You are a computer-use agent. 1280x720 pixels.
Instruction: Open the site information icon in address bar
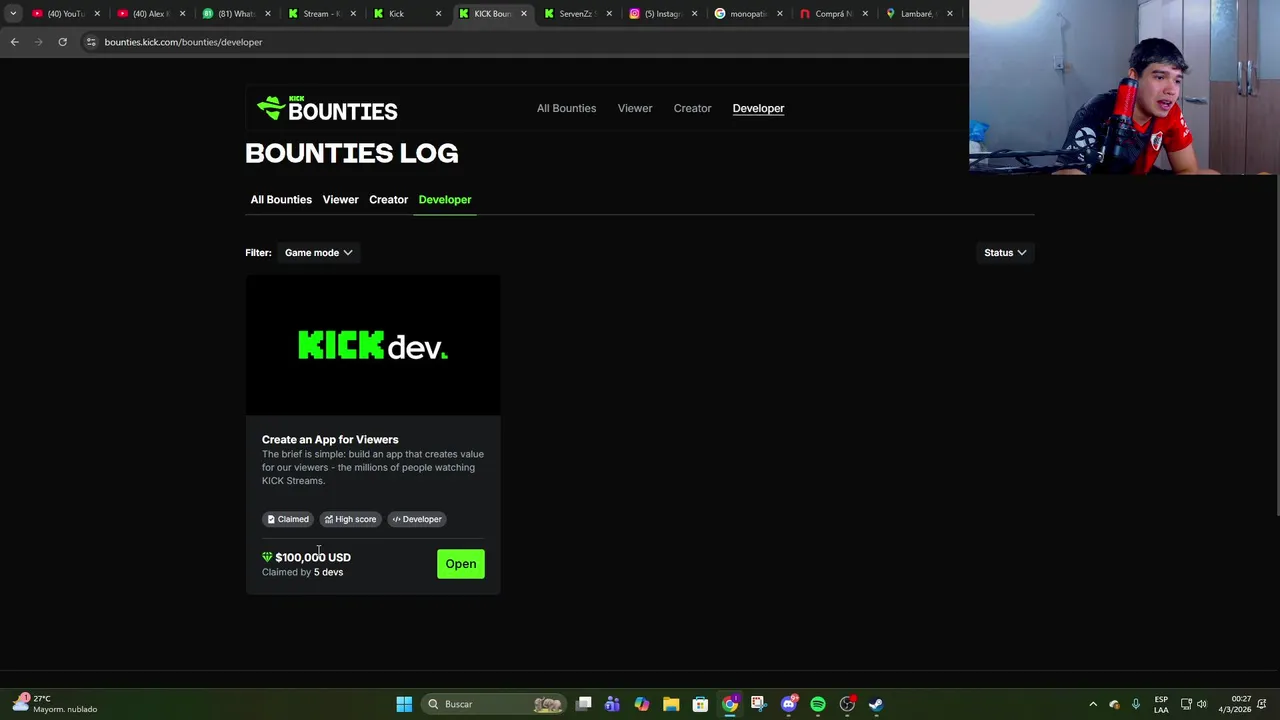[91, 42]
